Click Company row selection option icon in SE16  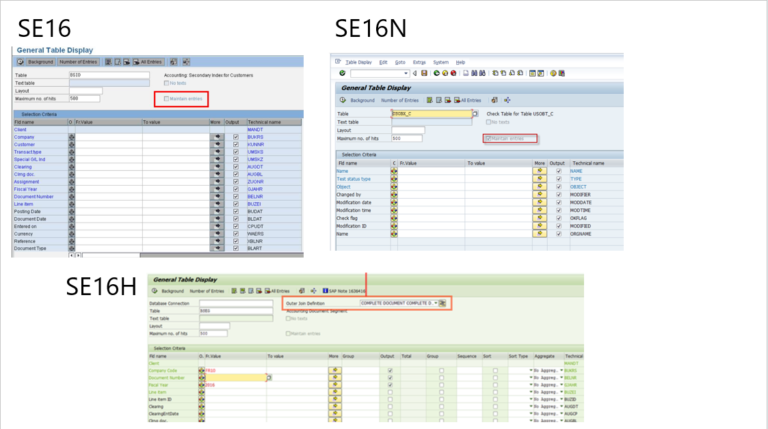pyautogui.click(x=72, y=137)
